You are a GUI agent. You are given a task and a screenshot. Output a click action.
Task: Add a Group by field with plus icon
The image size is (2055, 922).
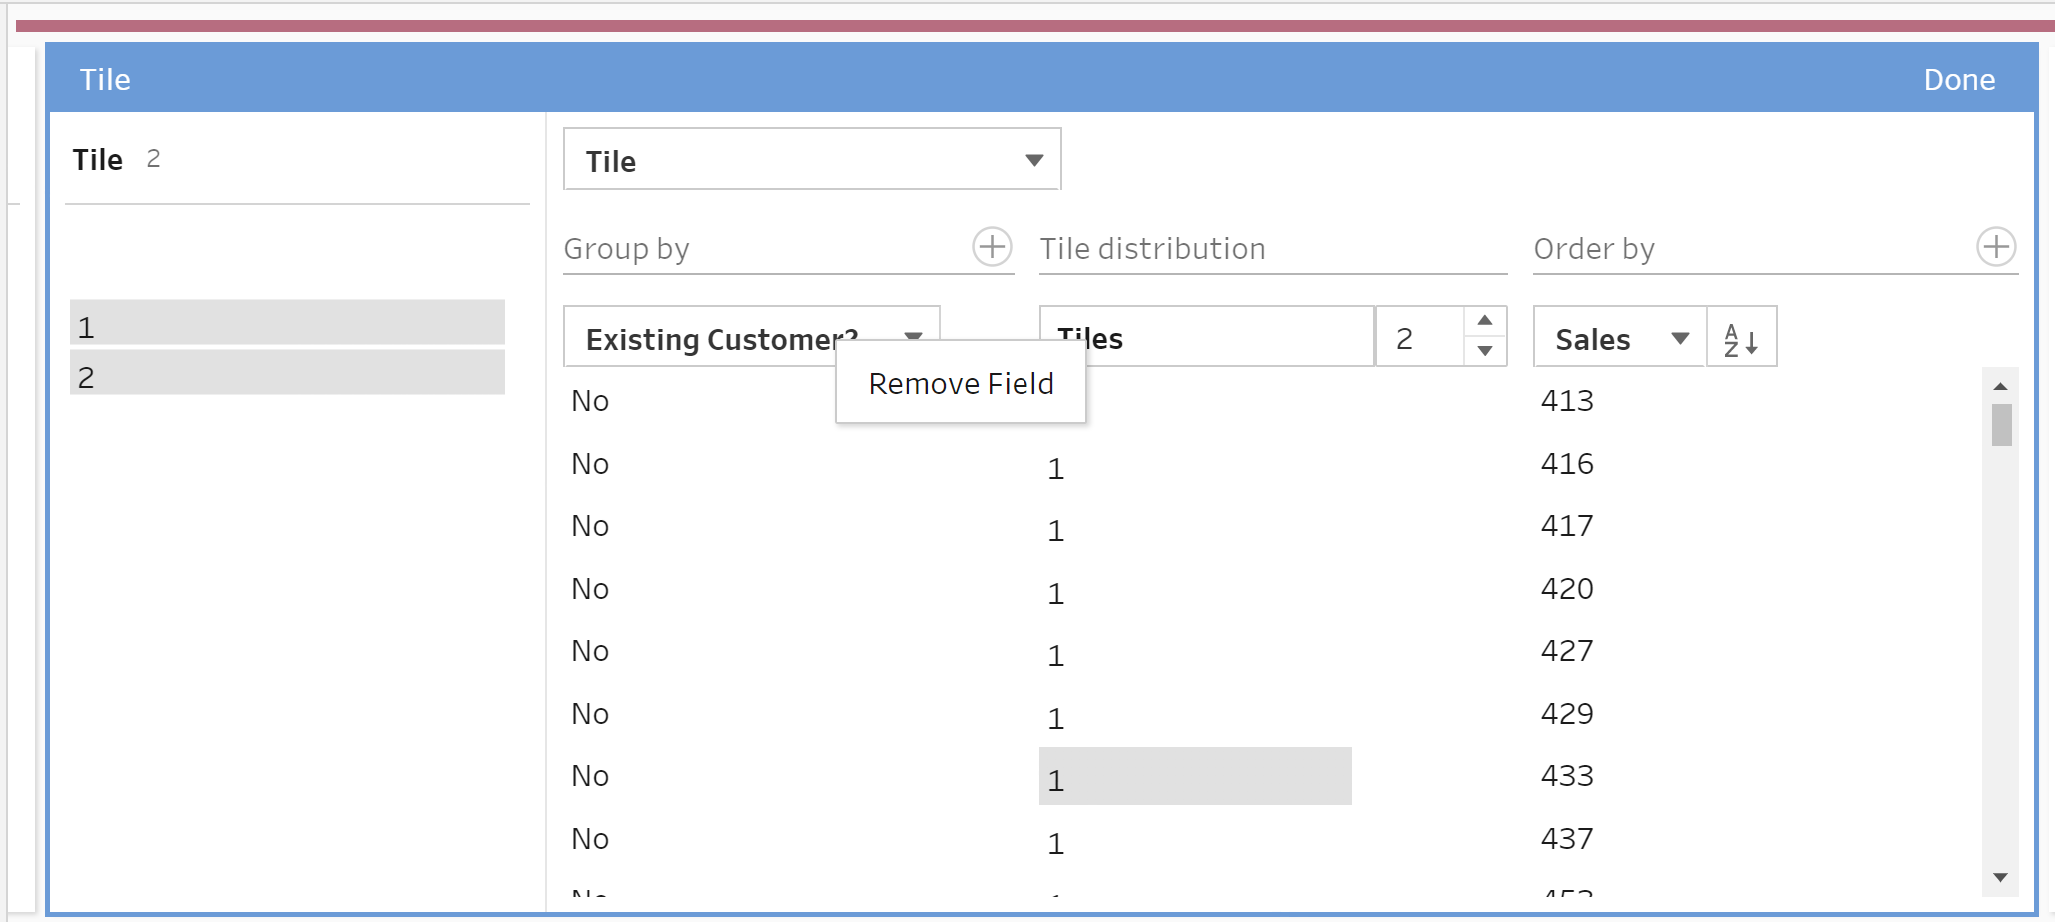point(992,247)
